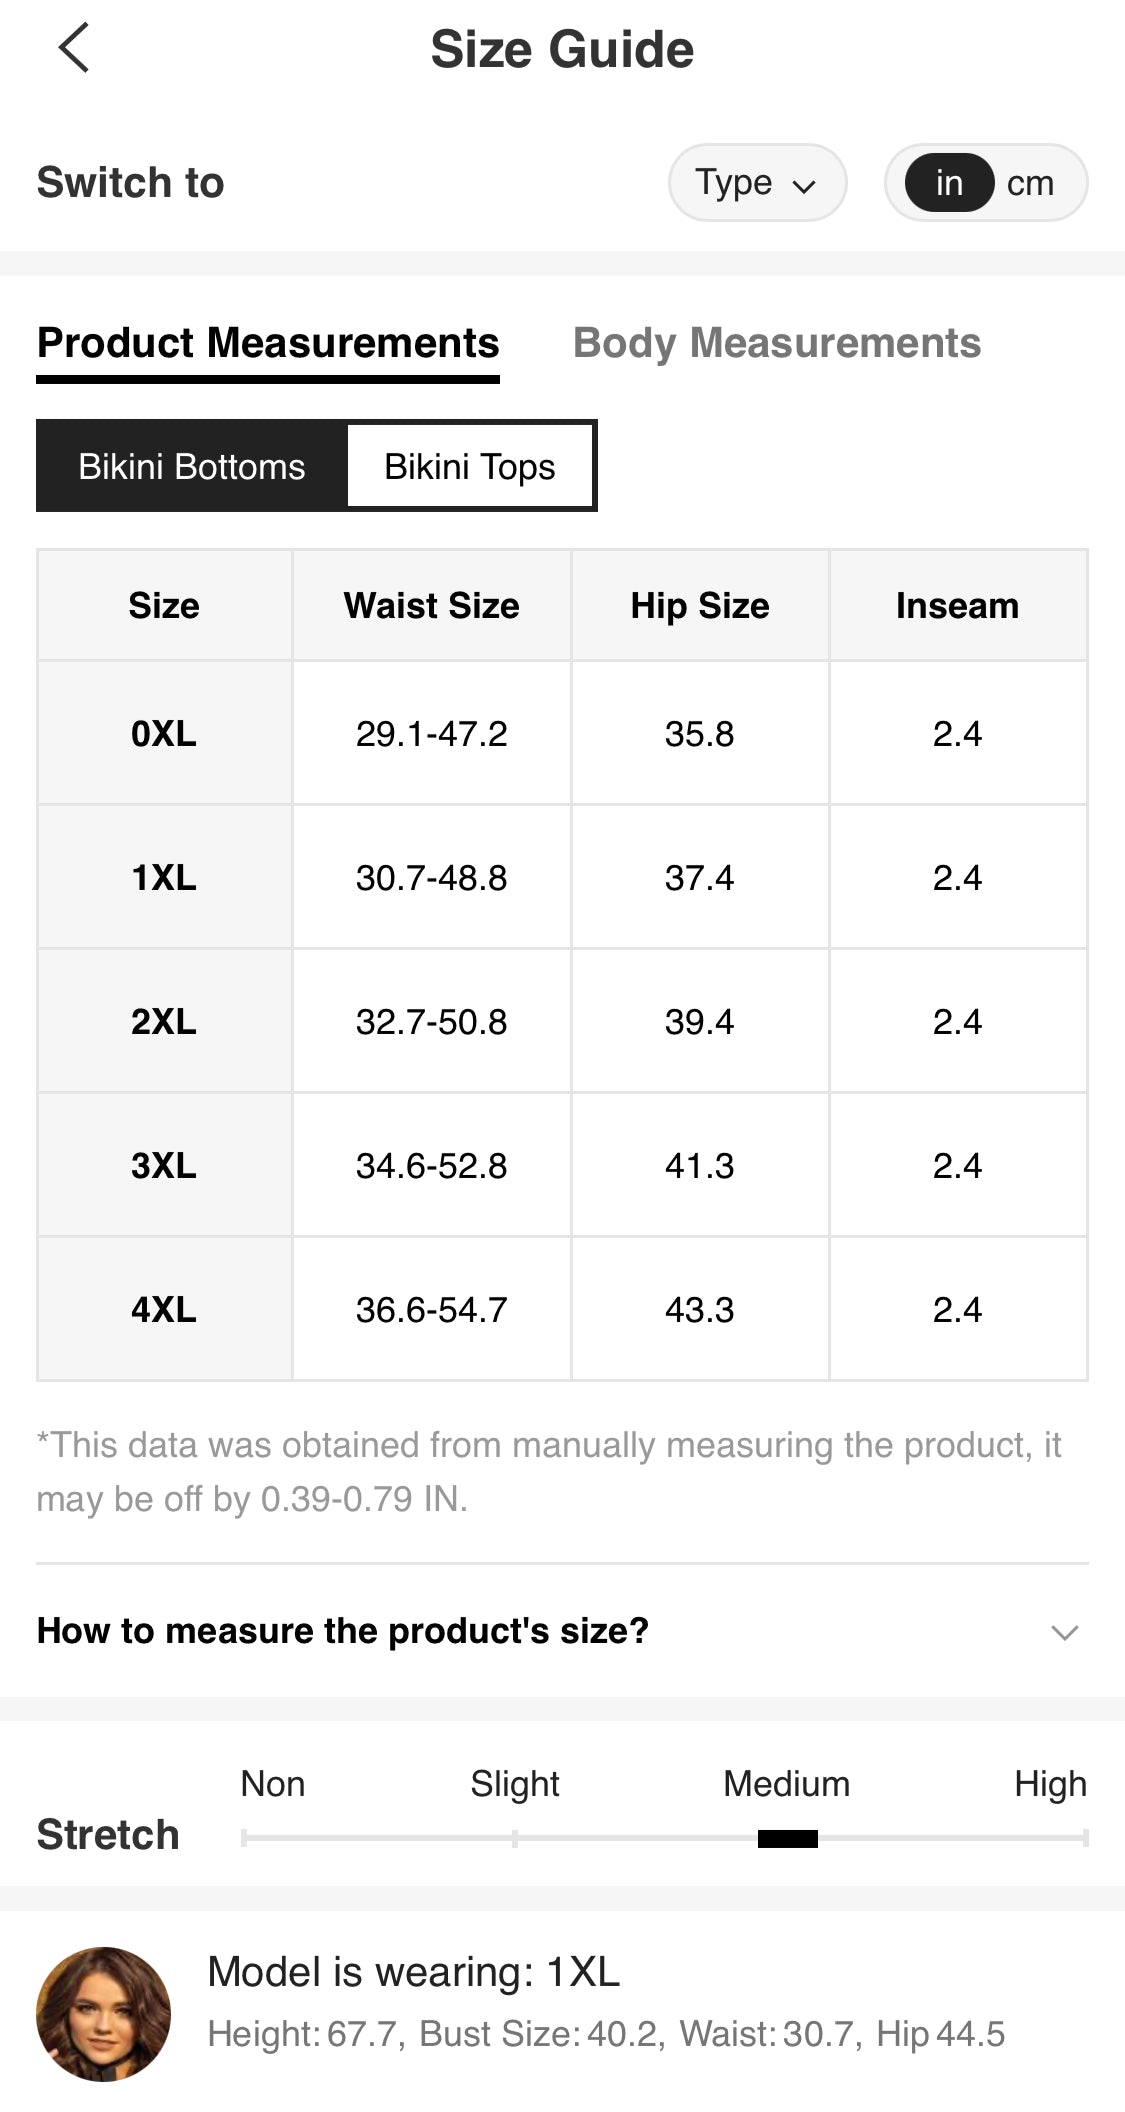Select the Product Measurements tab

pos(268,343)
